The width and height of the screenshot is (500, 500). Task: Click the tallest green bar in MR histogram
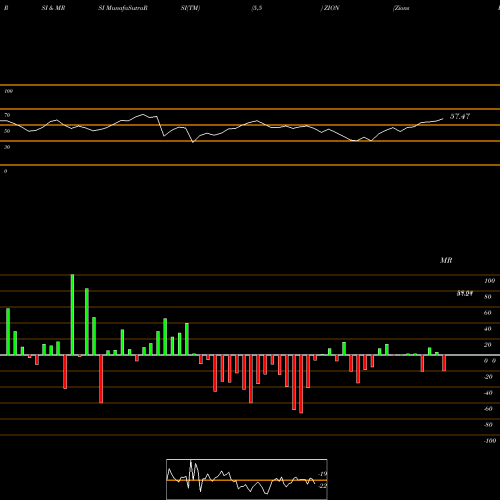coord(72,315)
